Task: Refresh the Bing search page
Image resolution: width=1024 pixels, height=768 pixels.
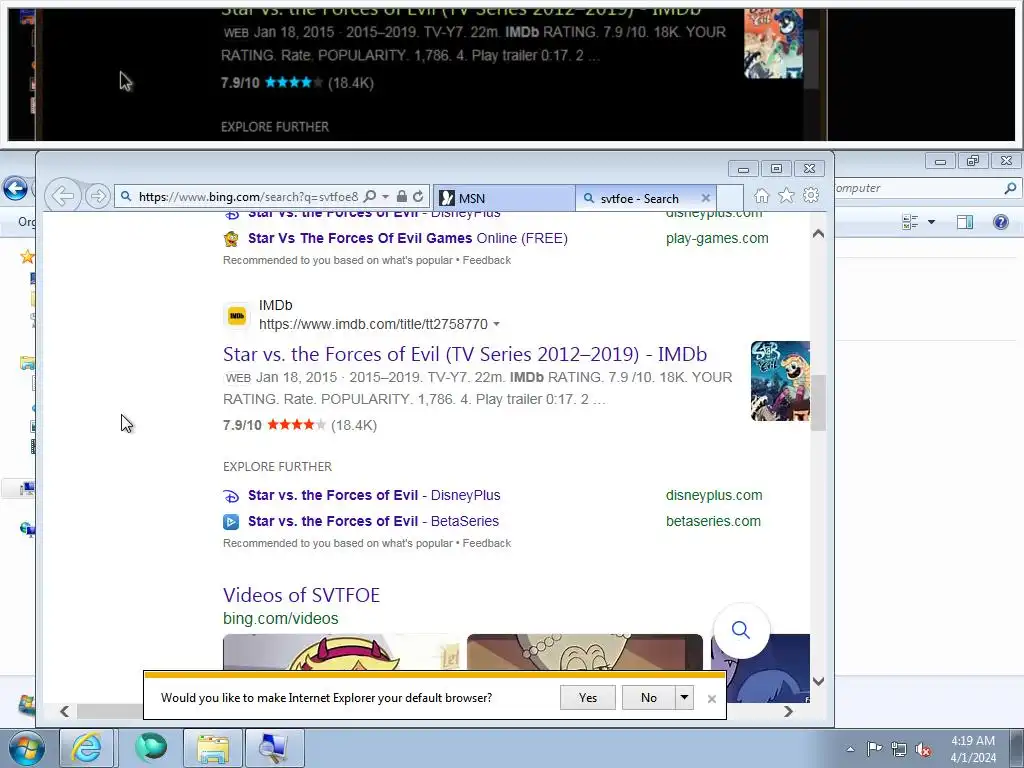Action: click(x=418, y=196)
